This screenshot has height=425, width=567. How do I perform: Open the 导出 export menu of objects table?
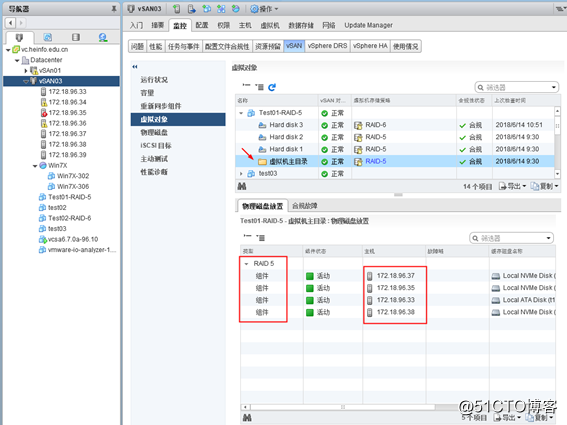512,186
